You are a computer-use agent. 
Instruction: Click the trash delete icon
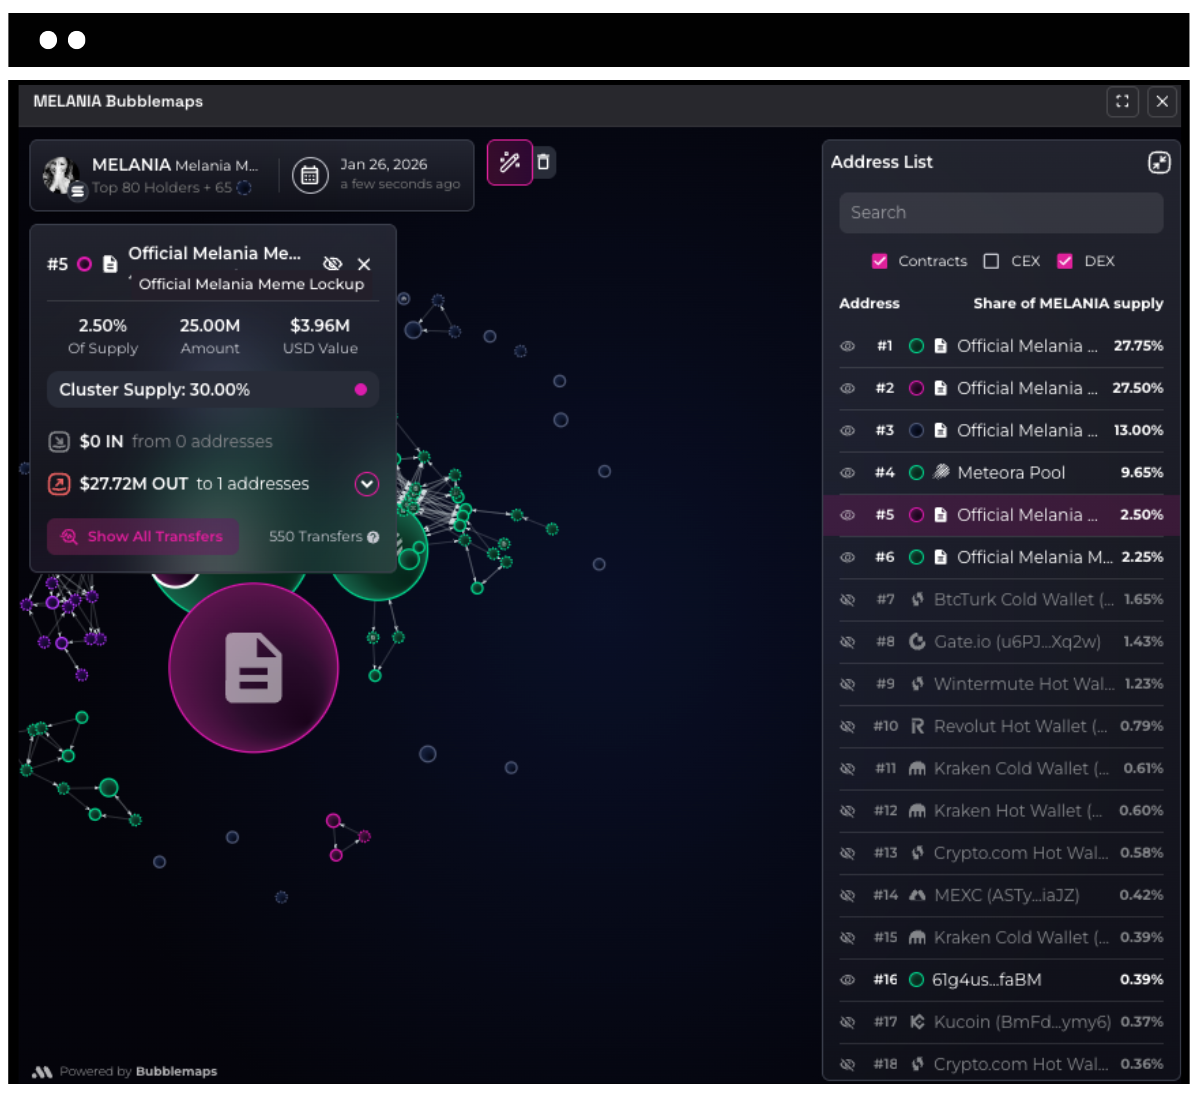(543, 162)
